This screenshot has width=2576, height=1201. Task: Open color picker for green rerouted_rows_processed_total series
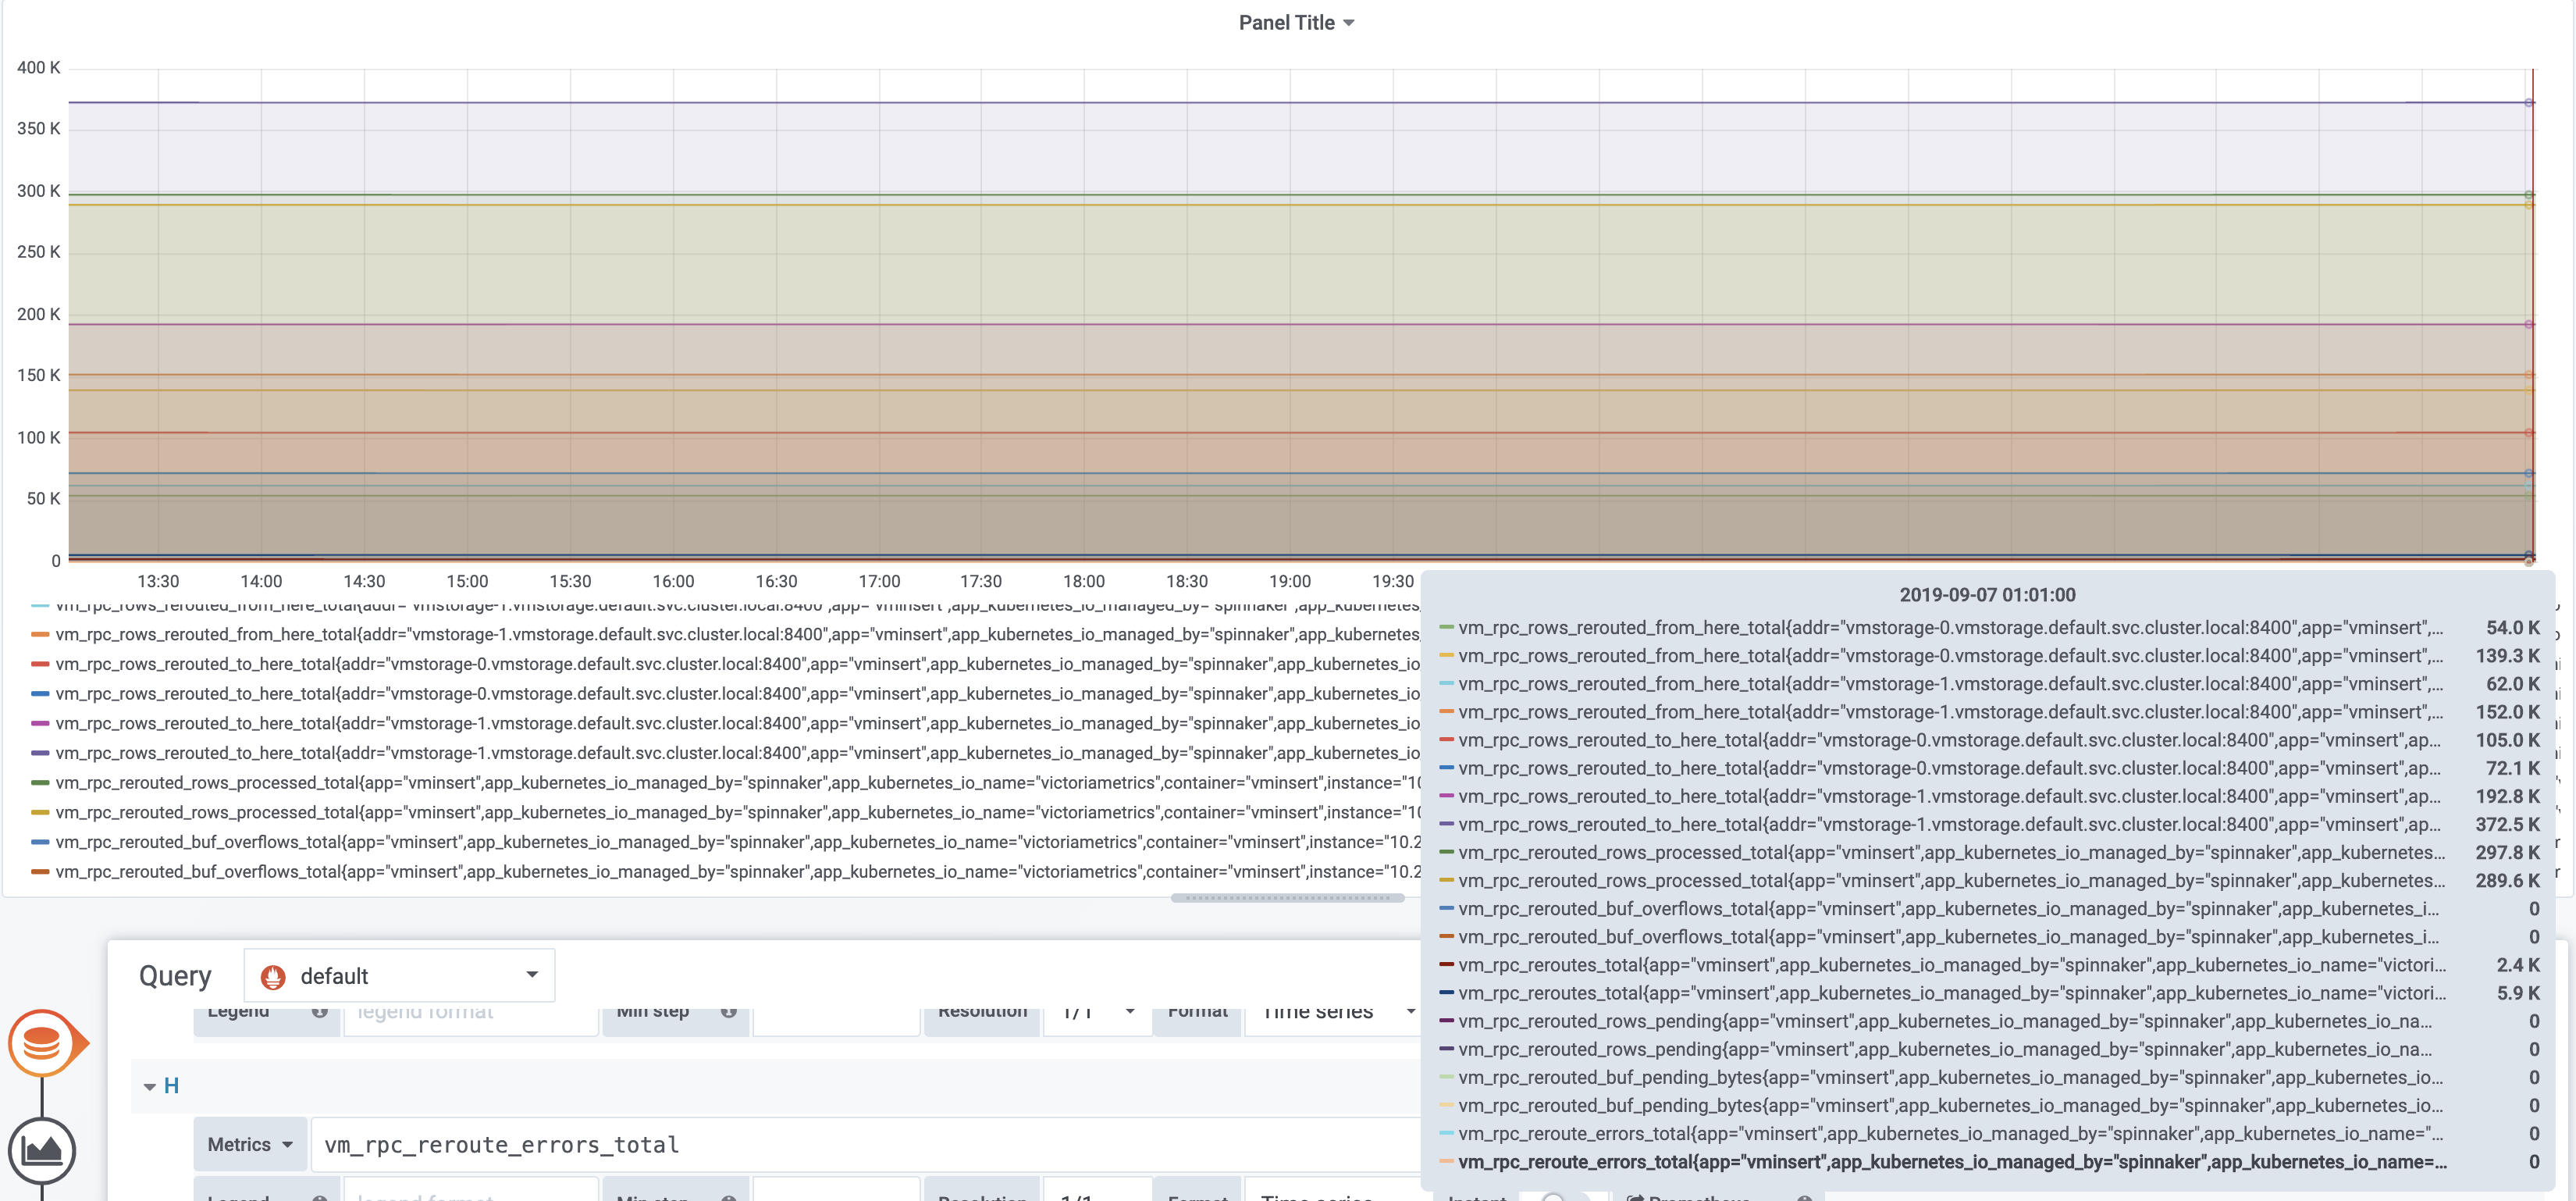click(x=40, y=782)
